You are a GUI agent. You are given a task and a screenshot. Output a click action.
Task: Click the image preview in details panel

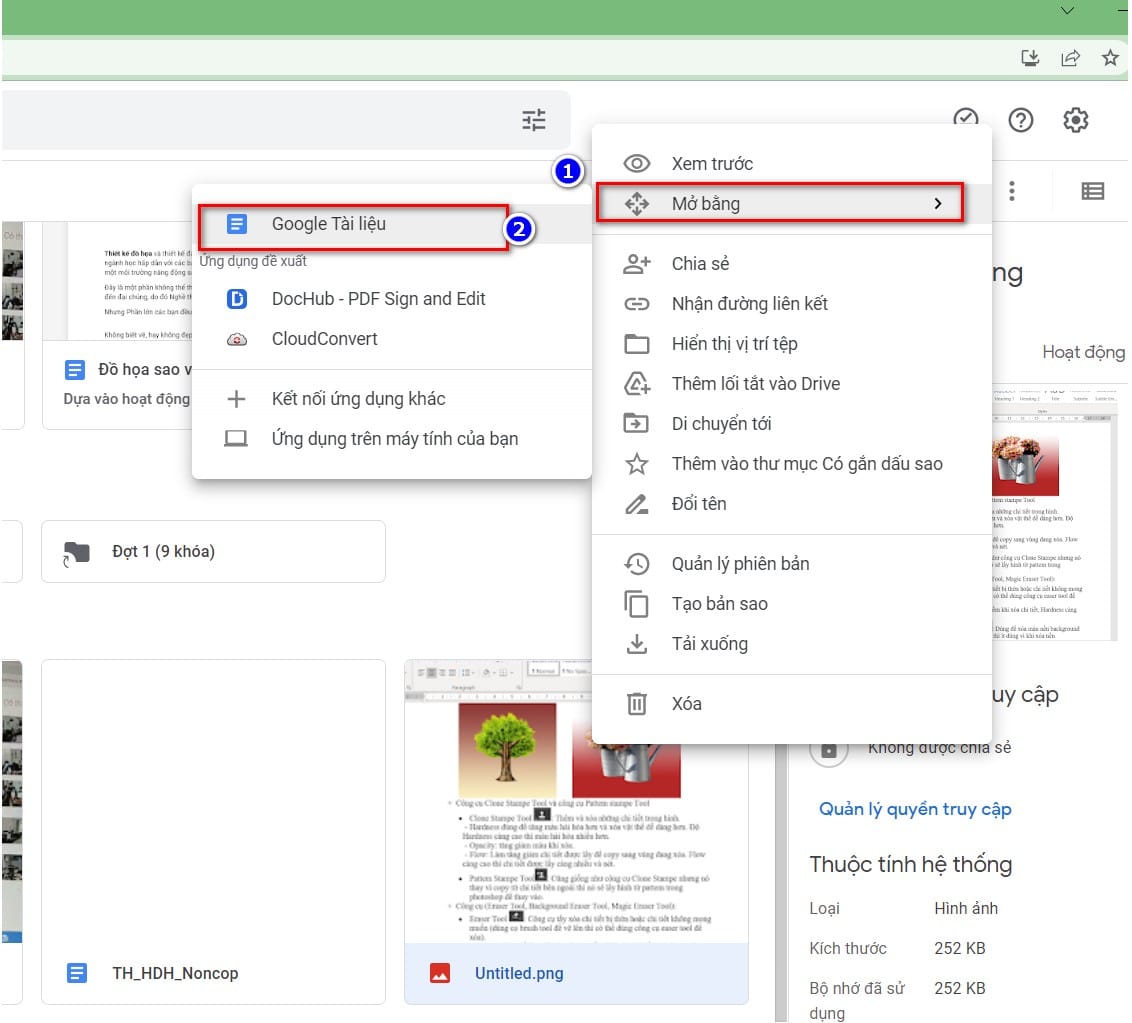[x=1055, y=515]
